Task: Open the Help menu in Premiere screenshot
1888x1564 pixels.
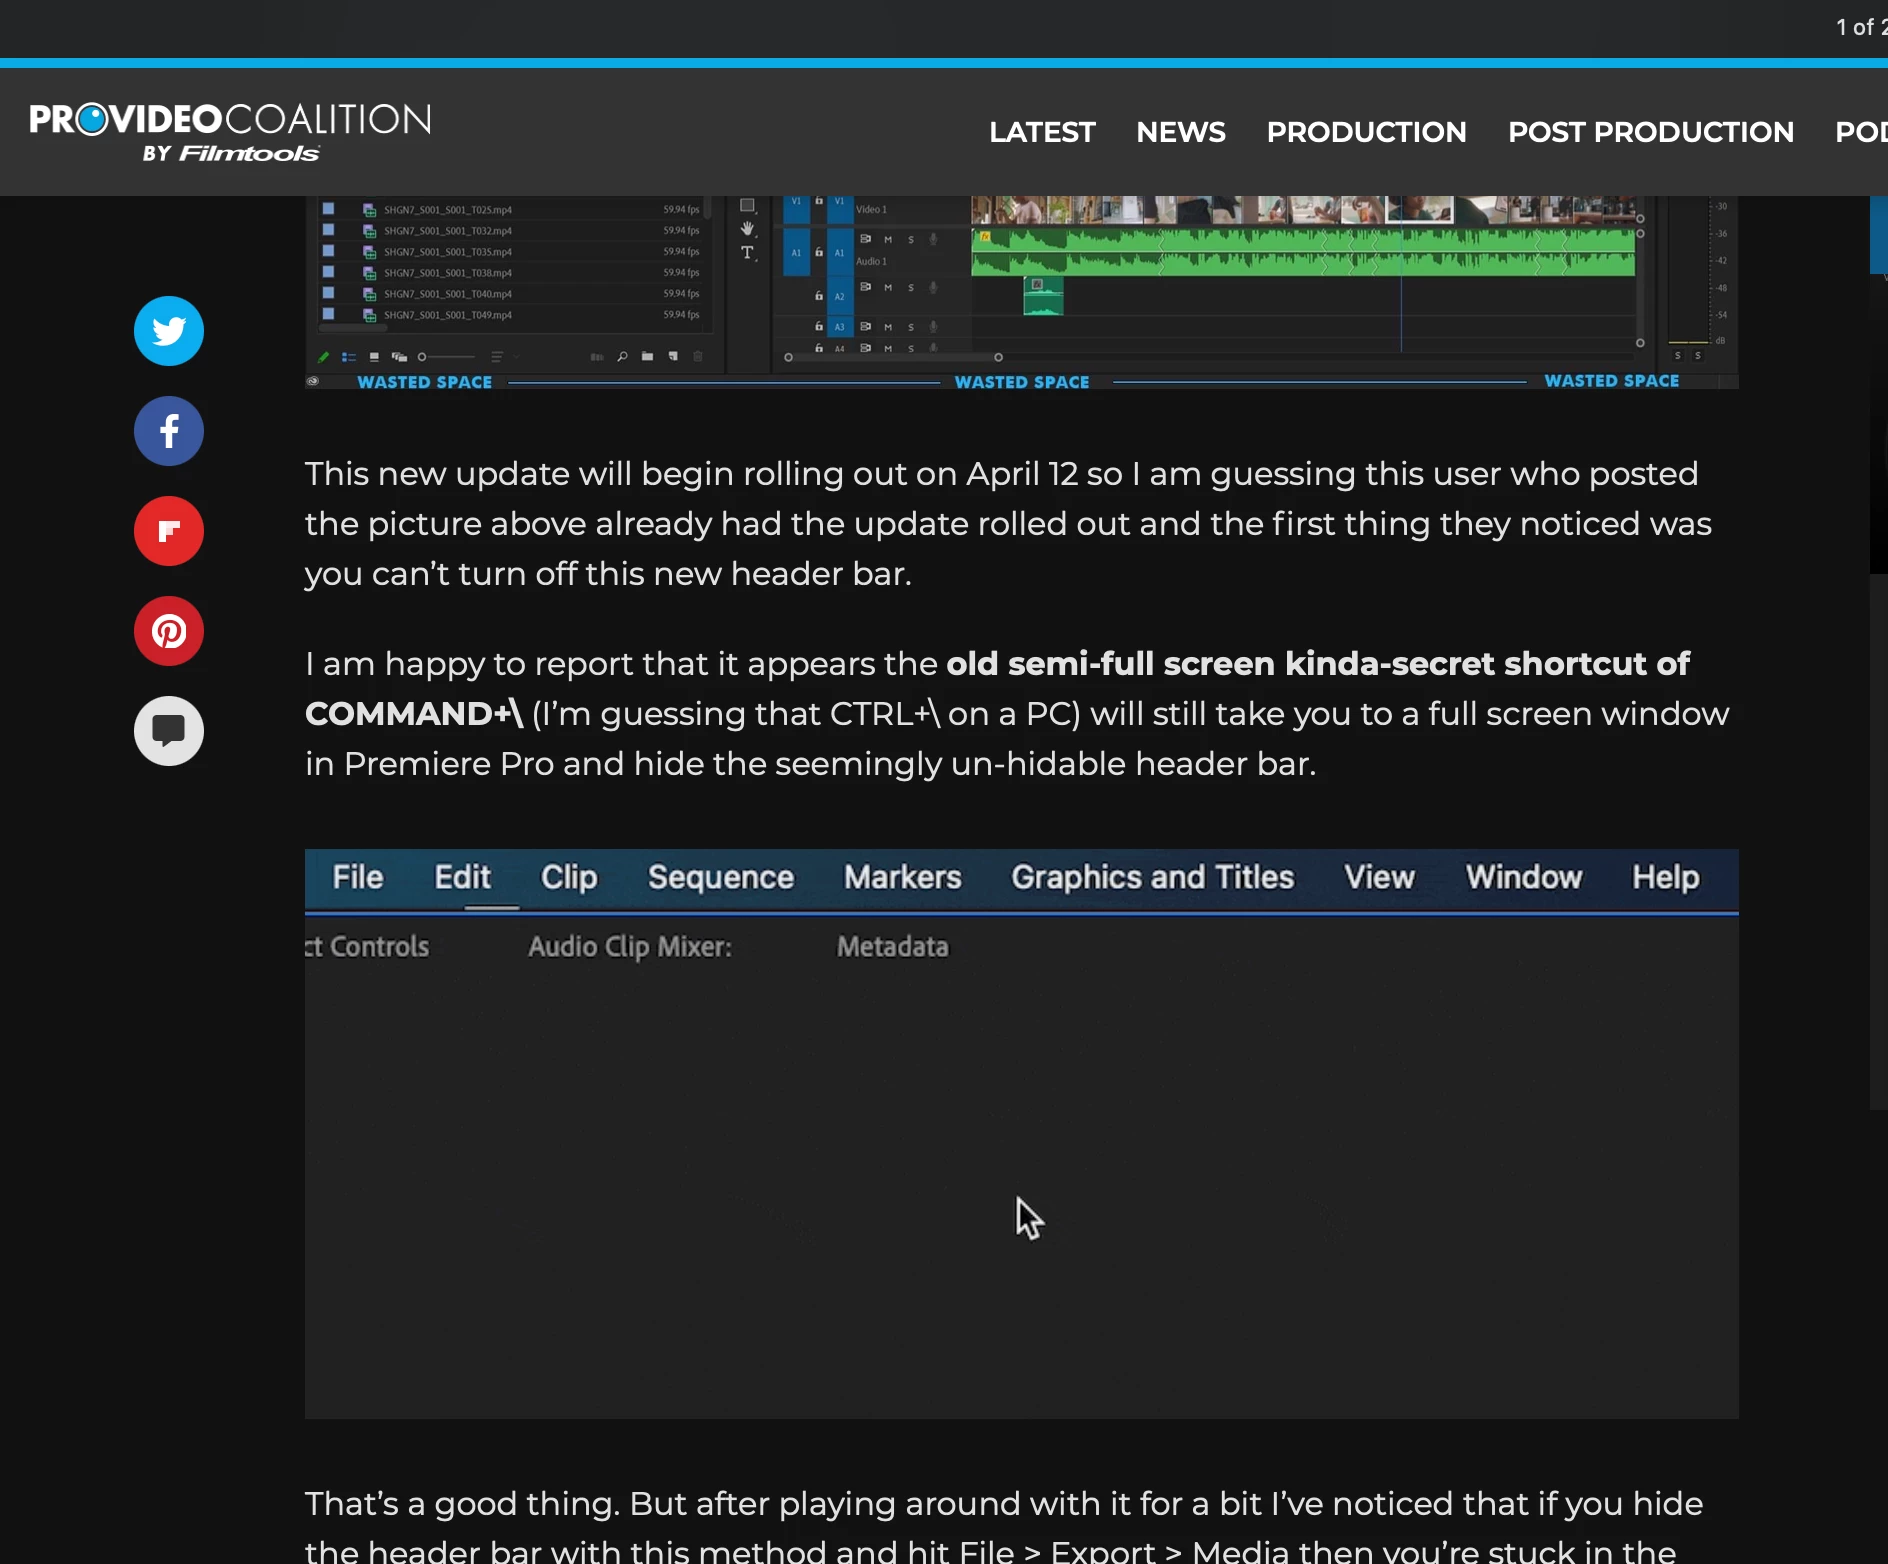Action: click(x=1666, y=877)
